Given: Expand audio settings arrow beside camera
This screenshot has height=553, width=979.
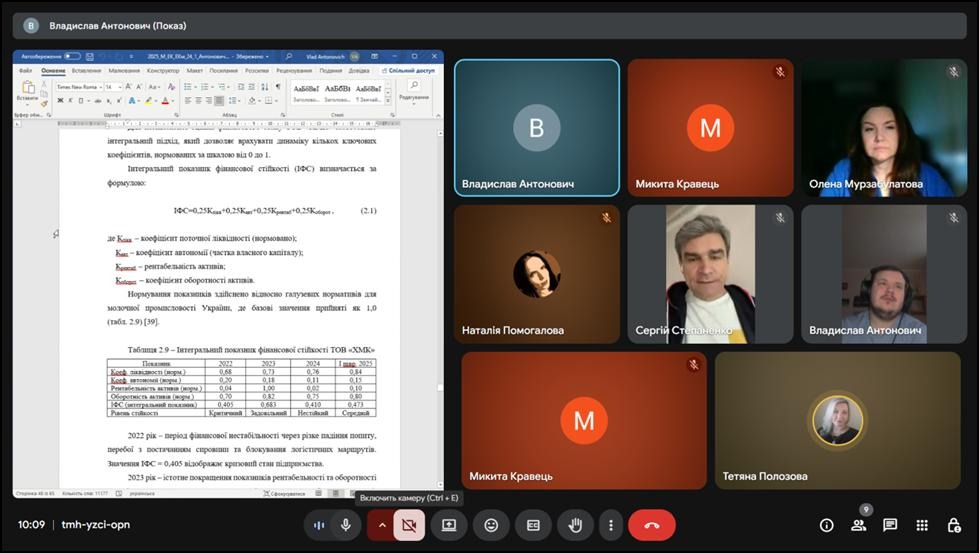Looking at the screenshot, I should [381, 525].
